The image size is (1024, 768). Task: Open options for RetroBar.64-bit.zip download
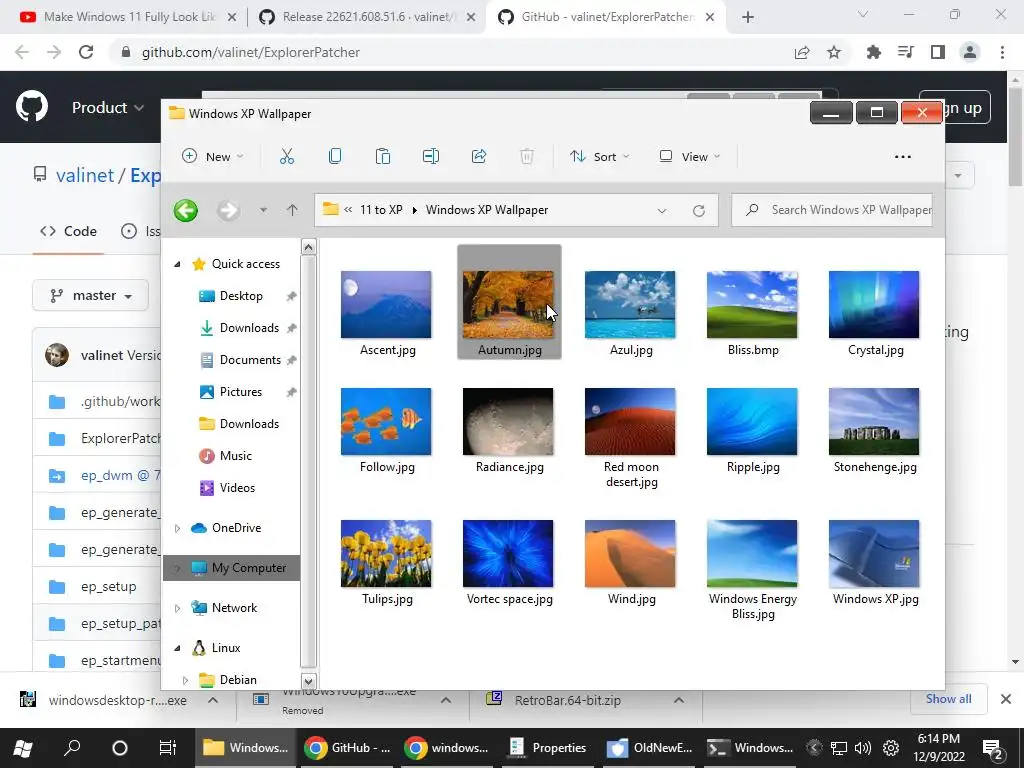click(x=679, y=700)
